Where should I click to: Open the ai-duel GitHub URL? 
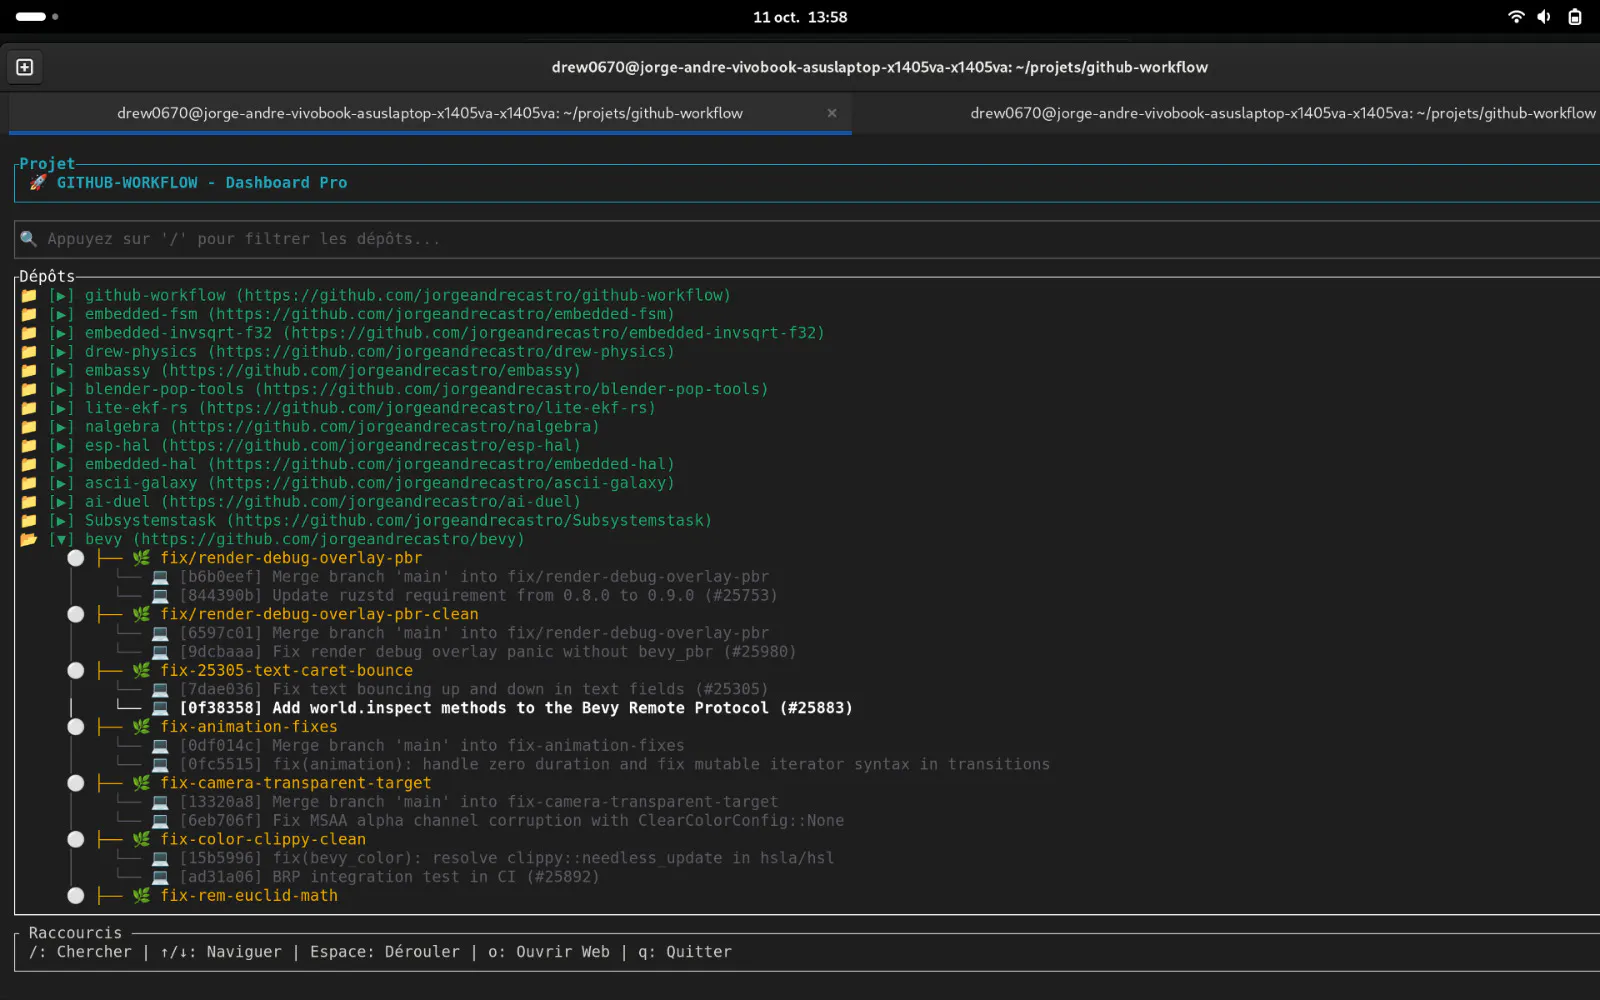371,502
